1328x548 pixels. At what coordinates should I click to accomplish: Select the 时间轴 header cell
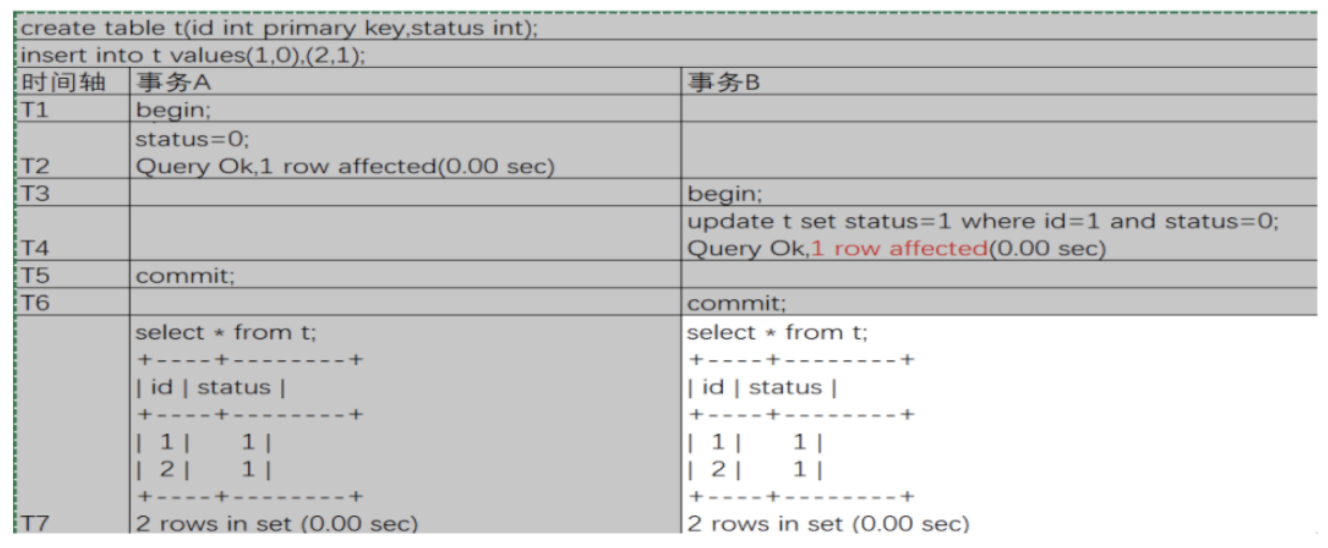click(x=73, y=82)
